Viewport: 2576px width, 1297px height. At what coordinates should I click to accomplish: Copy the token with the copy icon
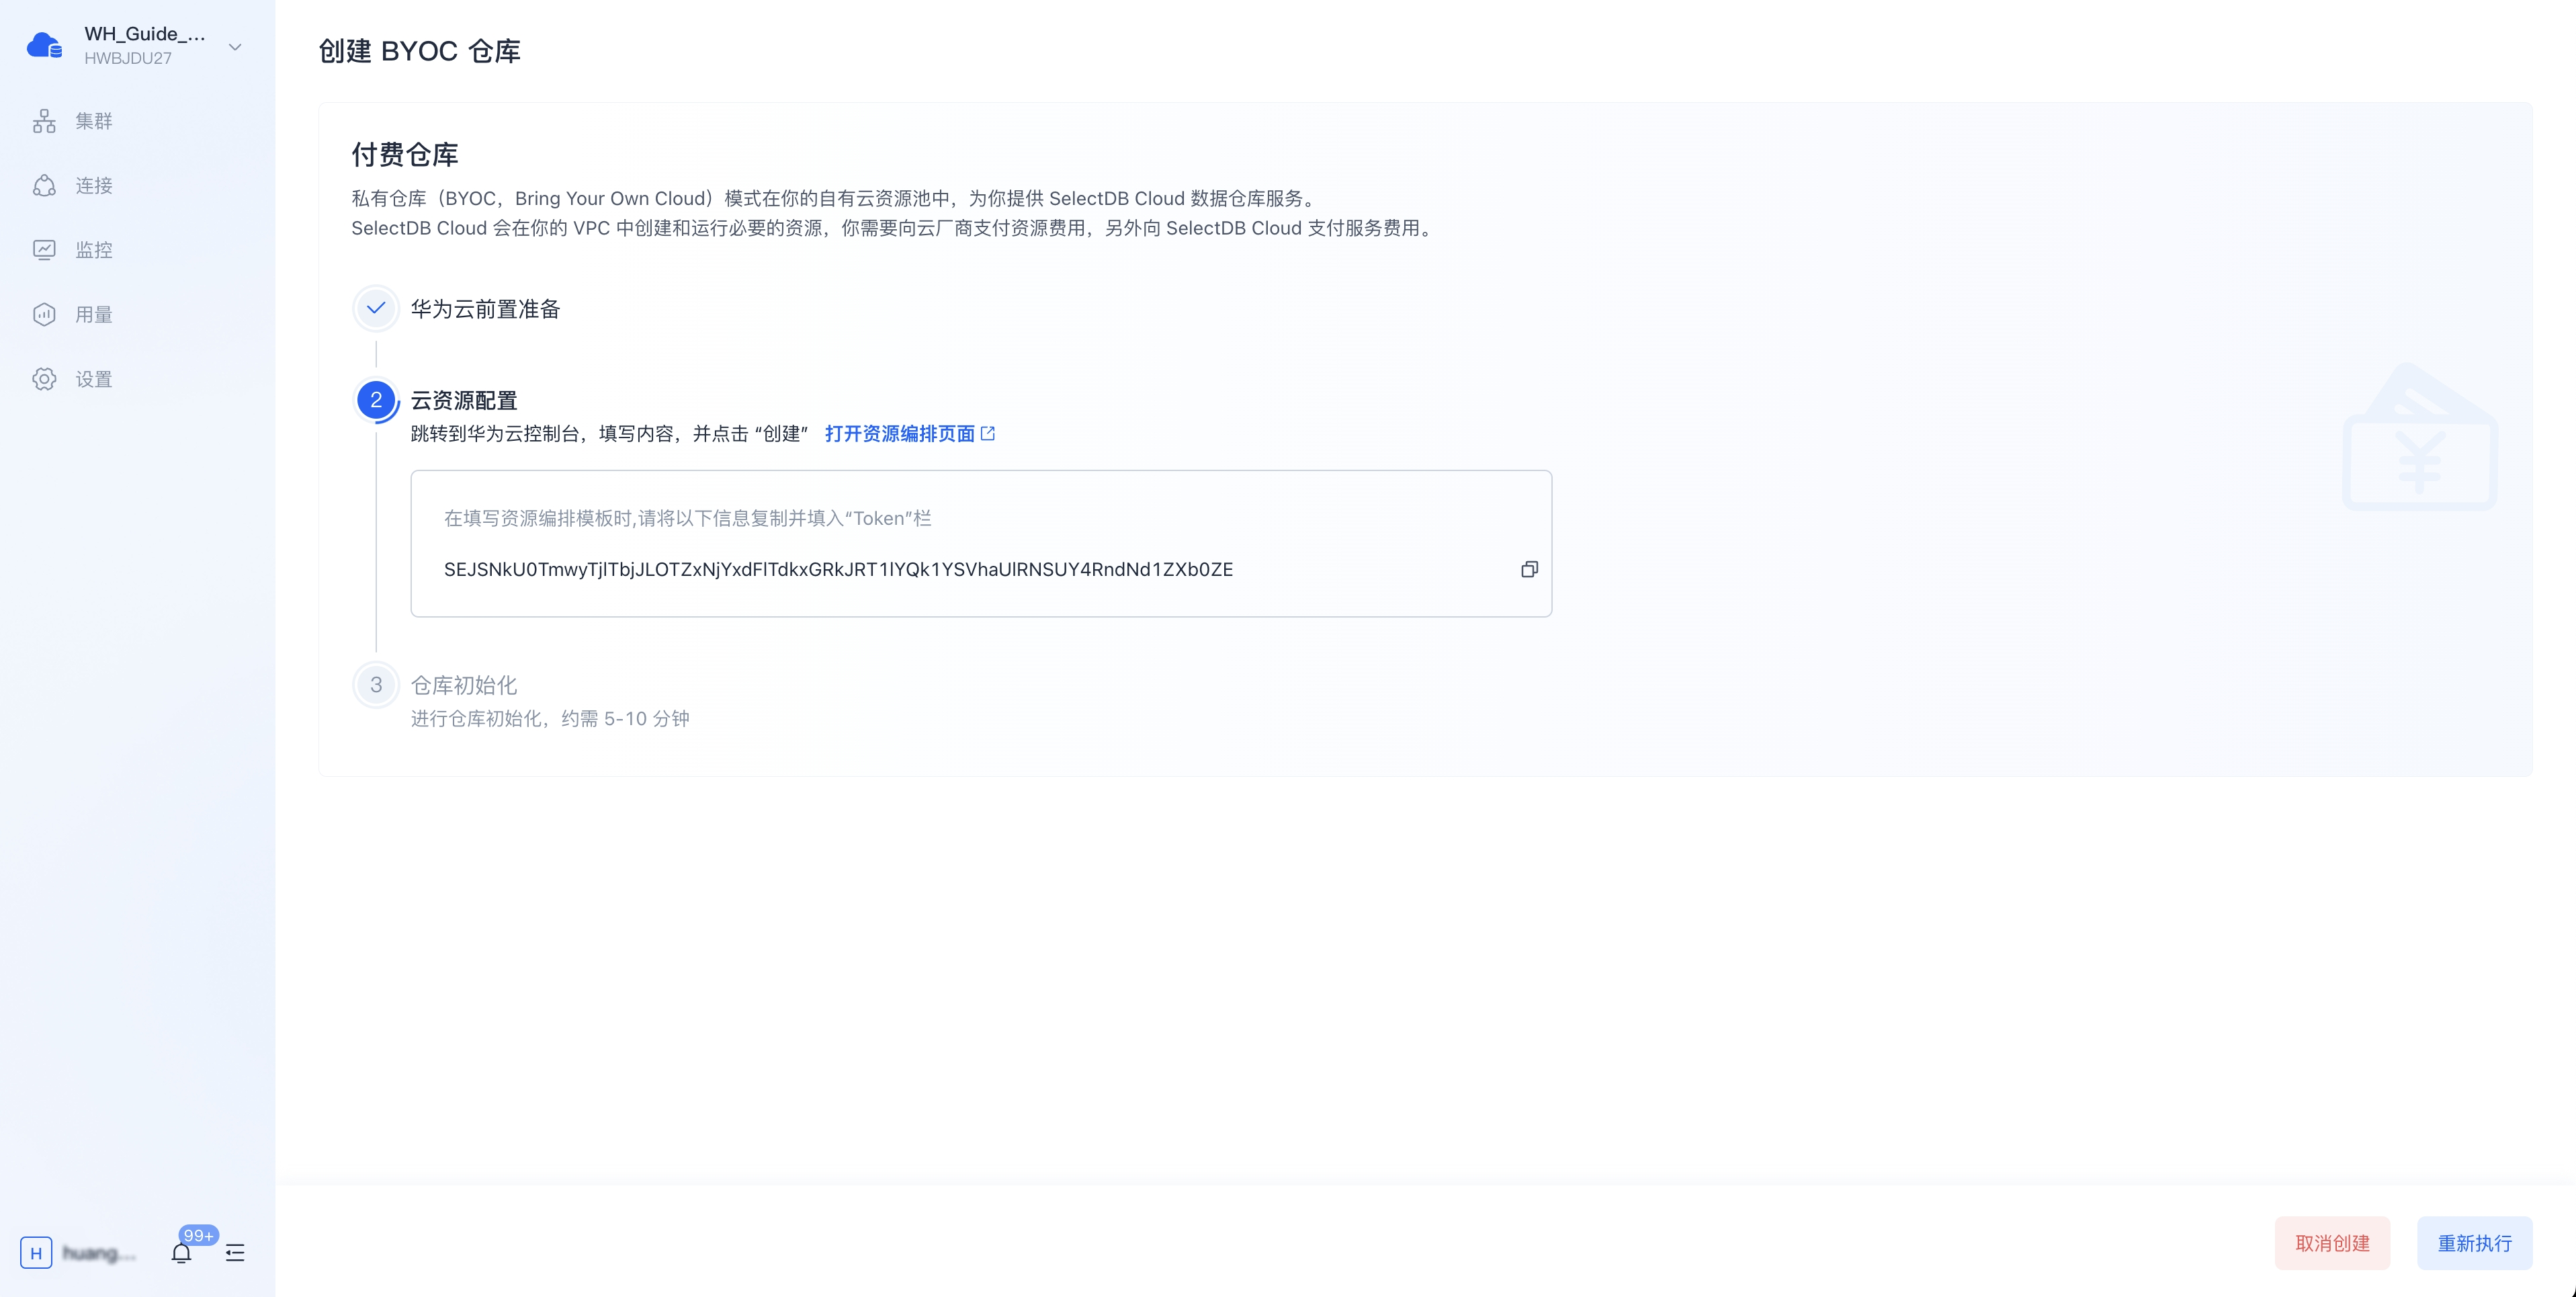tap(1529, 569)
